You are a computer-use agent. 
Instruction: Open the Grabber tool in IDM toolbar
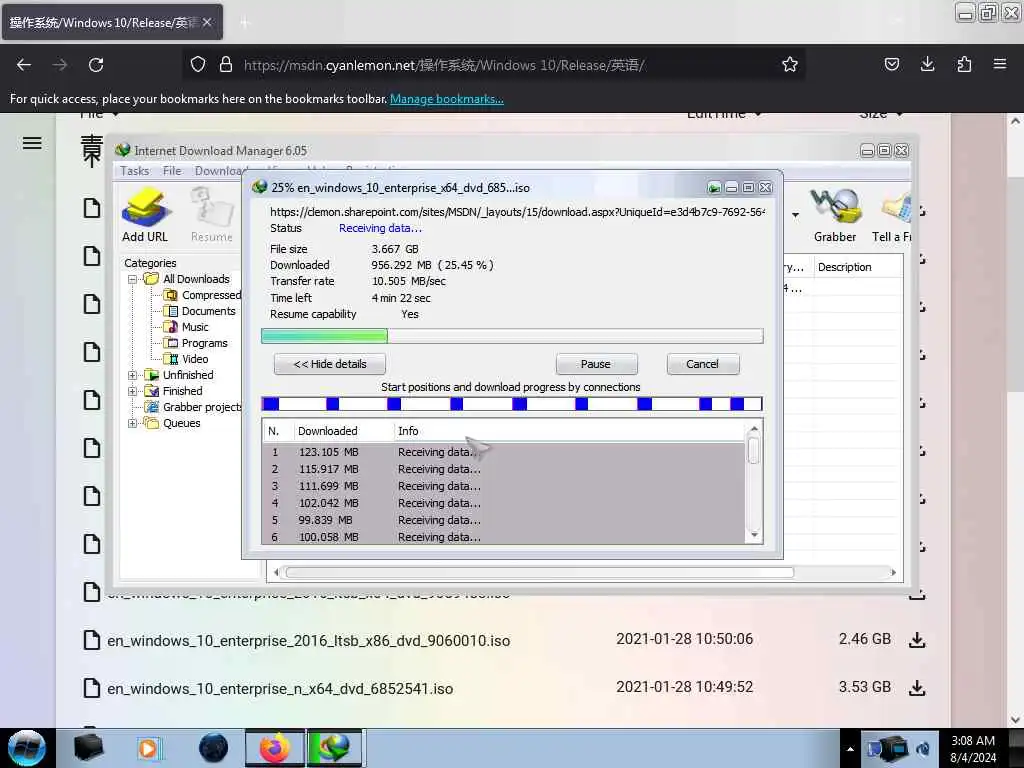[x=835, y=215]
